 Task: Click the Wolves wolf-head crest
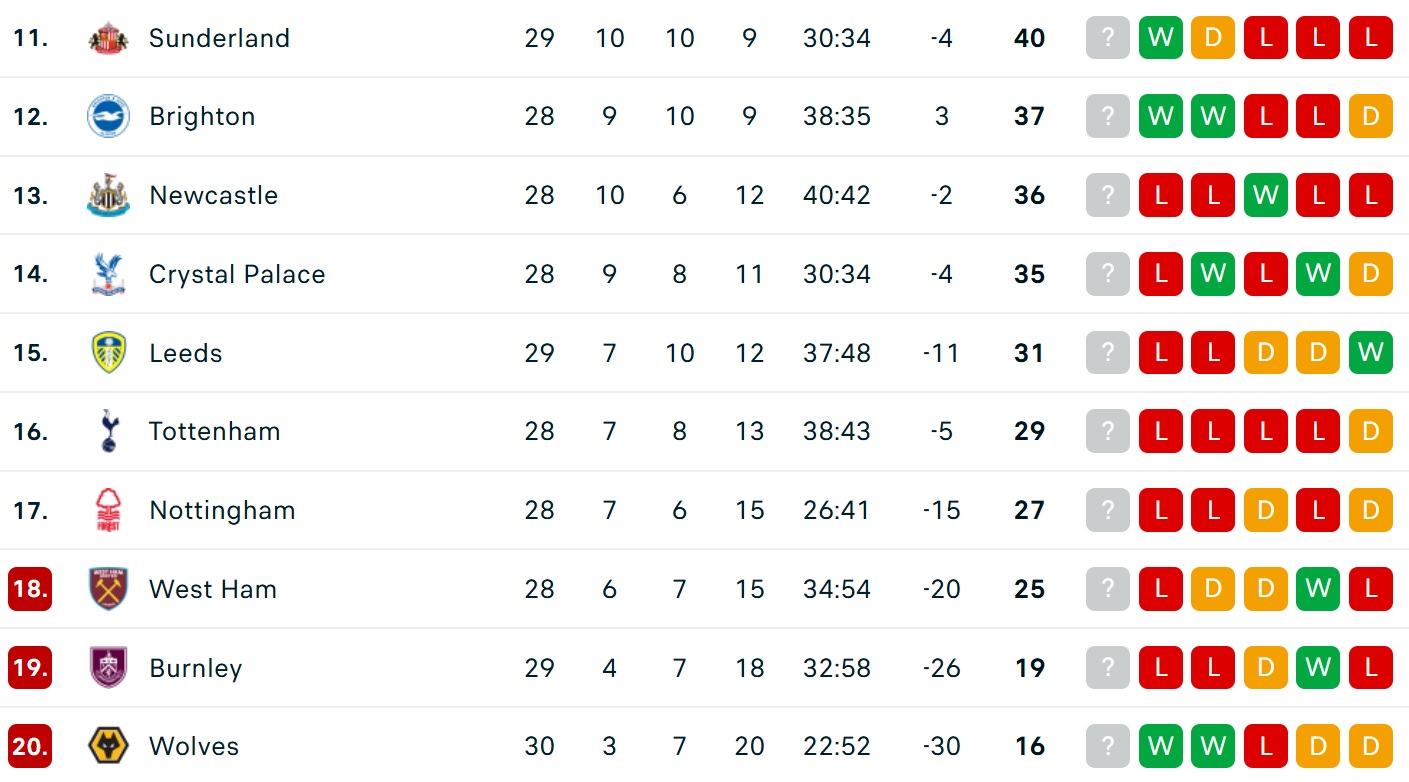[108, 746]
